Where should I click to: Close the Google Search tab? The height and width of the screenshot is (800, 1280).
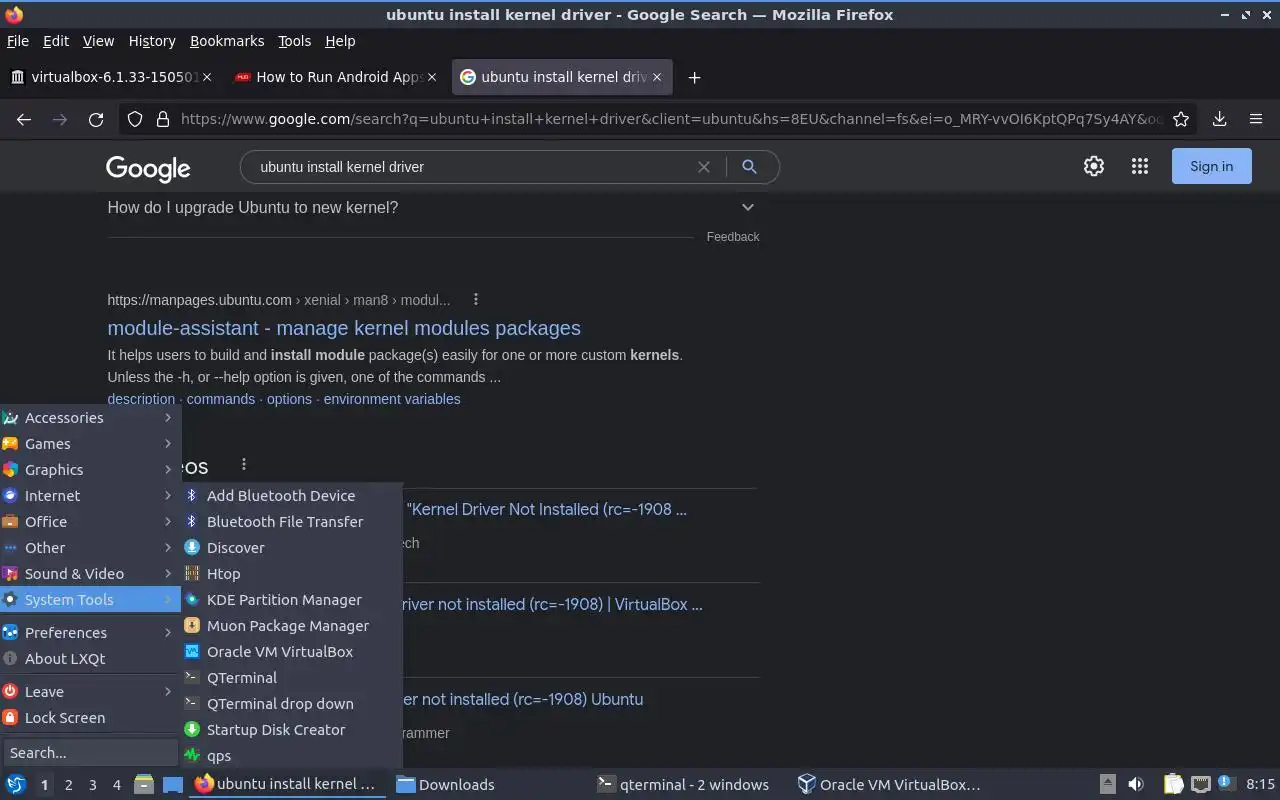click(x=657, y=77)
